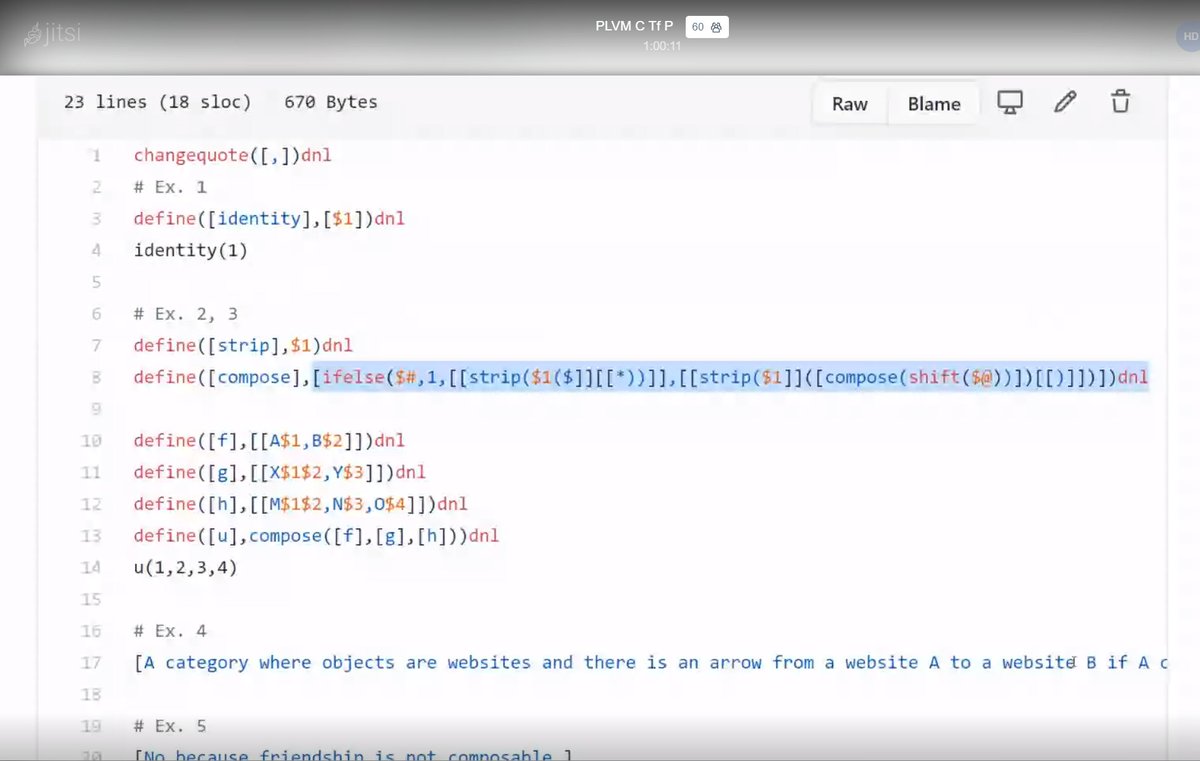Click line number 8

[x=97, y=377]
